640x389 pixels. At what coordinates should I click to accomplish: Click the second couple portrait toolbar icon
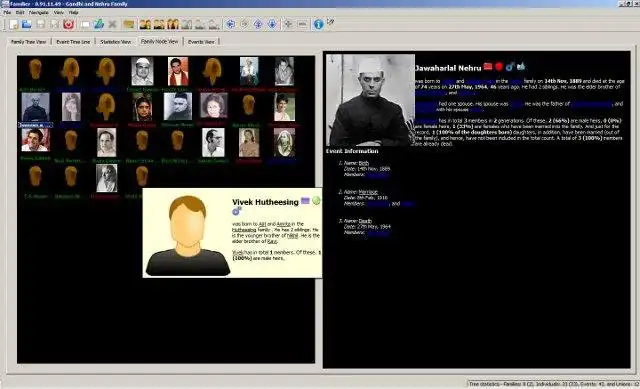pos(159,24)
